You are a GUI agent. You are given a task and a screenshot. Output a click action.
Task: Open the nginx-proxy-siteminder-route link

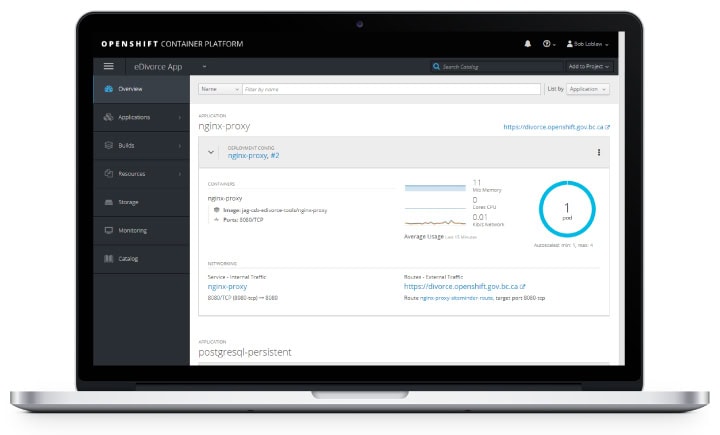pos(456,298)
